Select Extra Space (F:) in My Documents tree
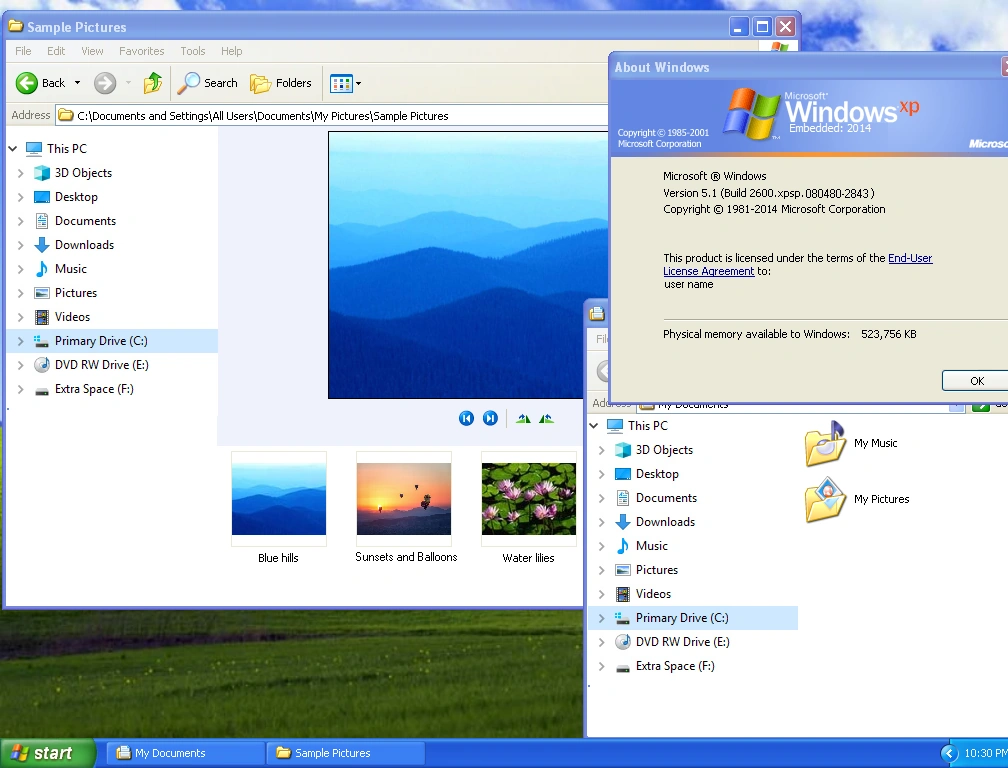The image size is (1008, 768). (x=665, y=666)
